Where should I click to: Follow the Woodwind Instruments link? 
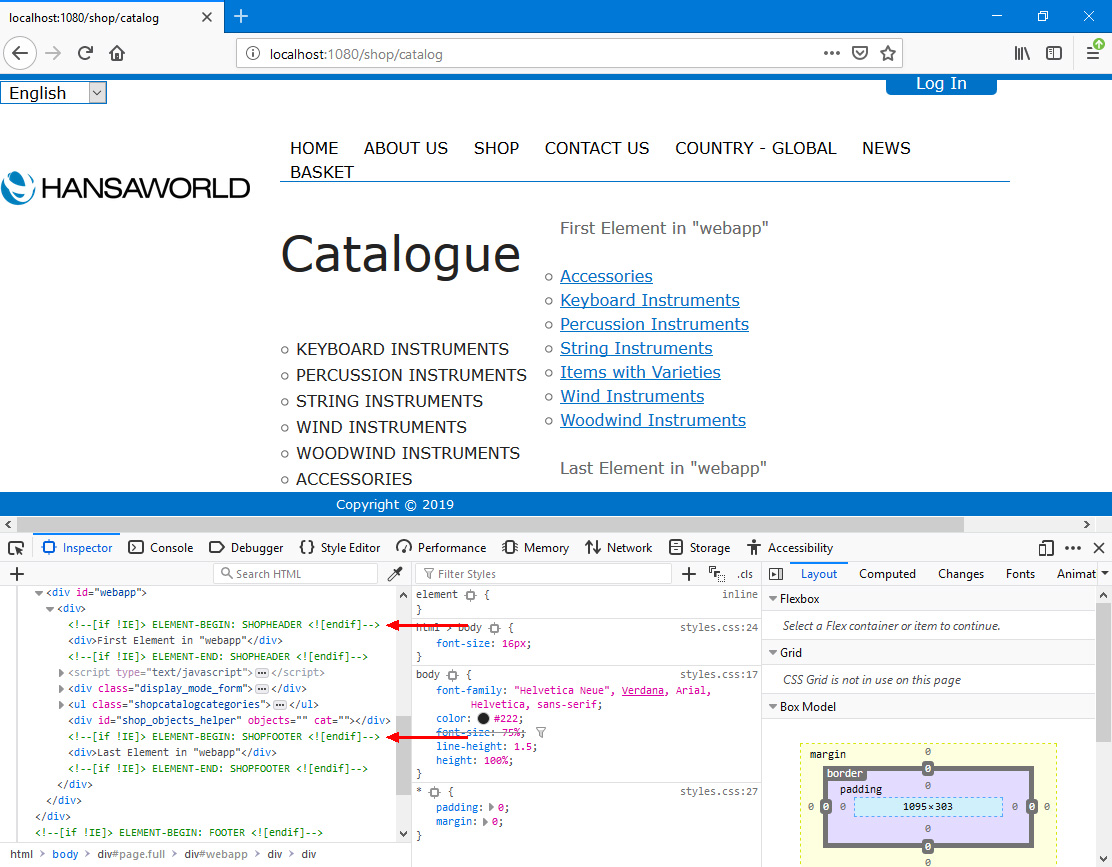click(653, 420)
